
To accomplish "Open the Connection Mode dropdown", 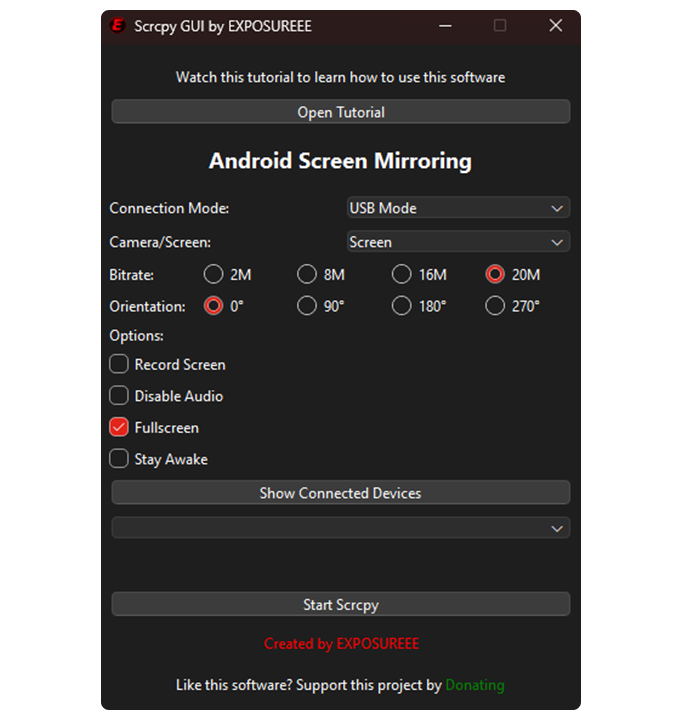I will (x=458, y=208).
